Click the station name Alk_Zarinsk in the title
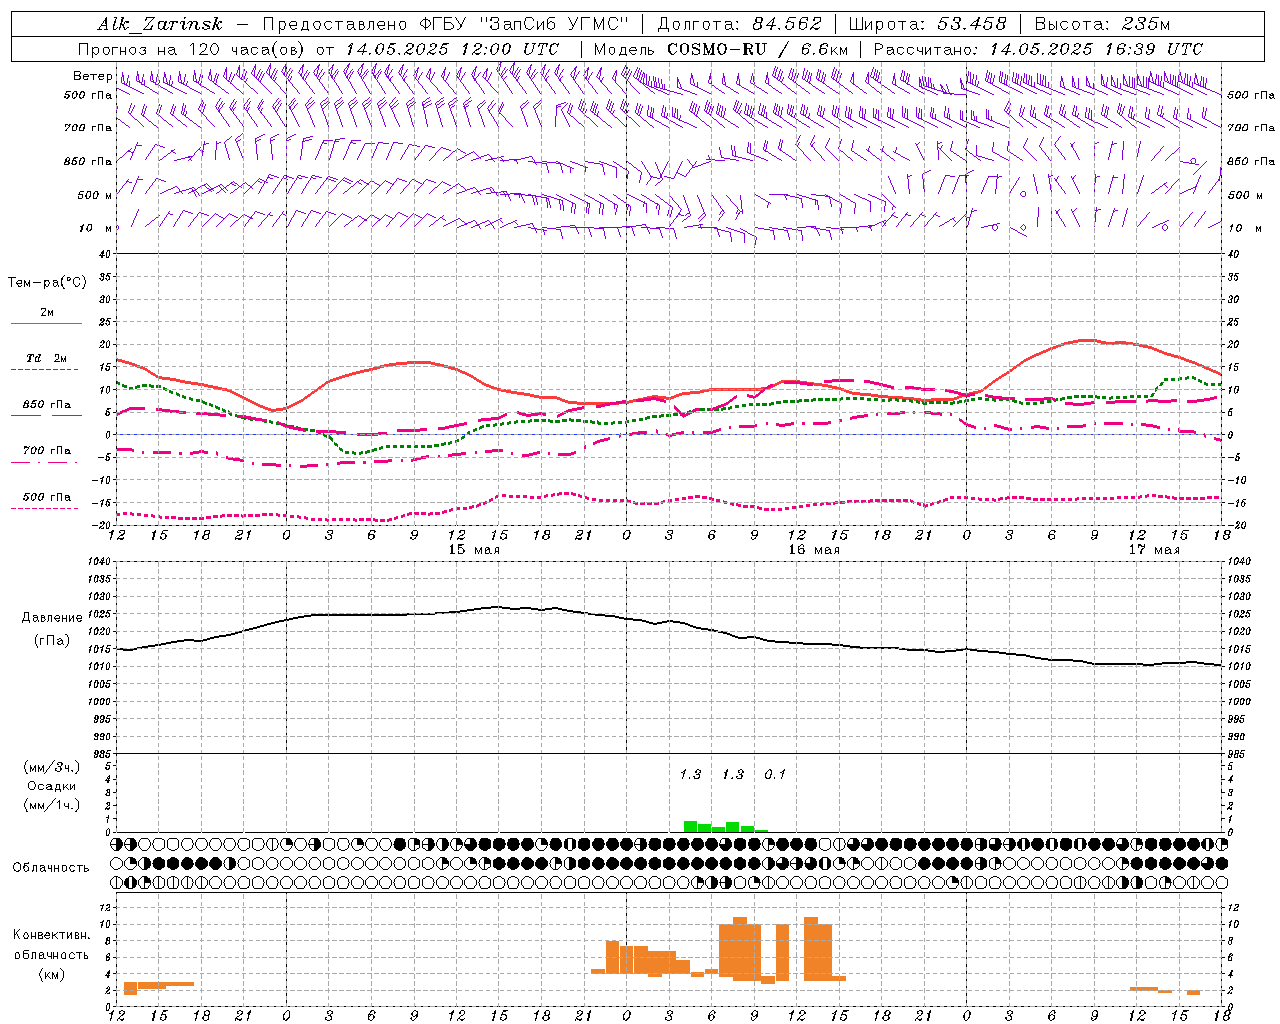 [160, 24]
